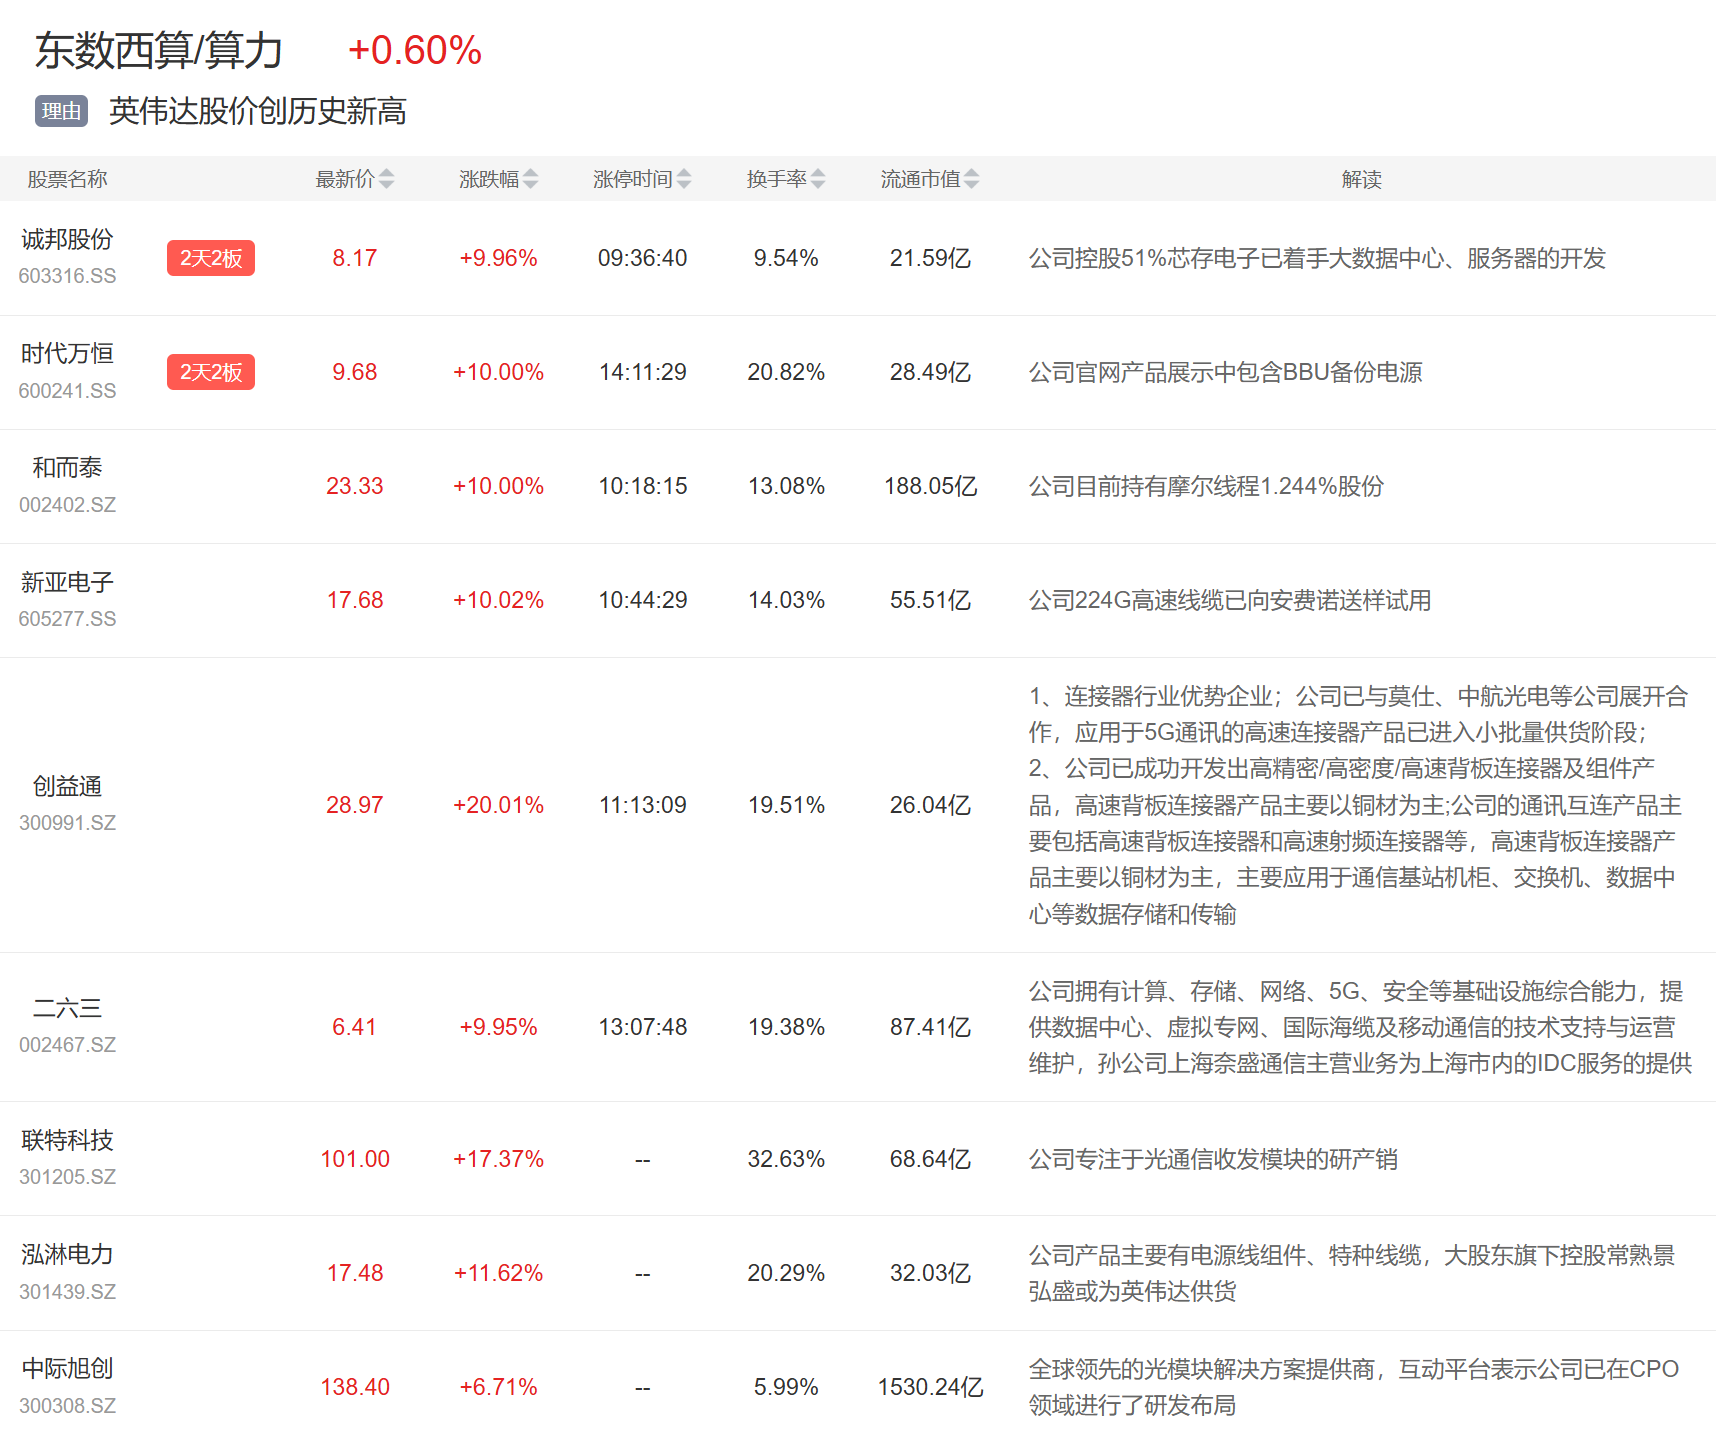Click sort icon beside 涨跌幅 header
The width and height of the screenshot is (1716, 1432).
(530, 179)
